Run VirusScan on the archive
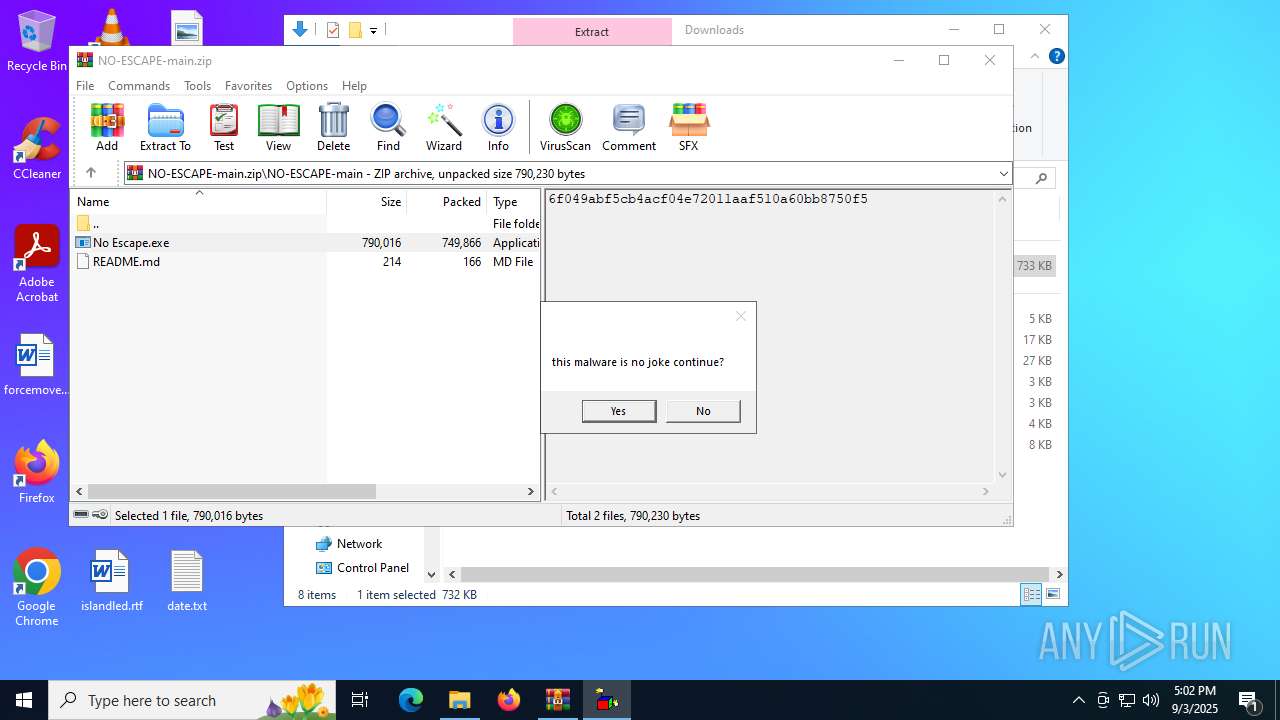 (565, 127)
